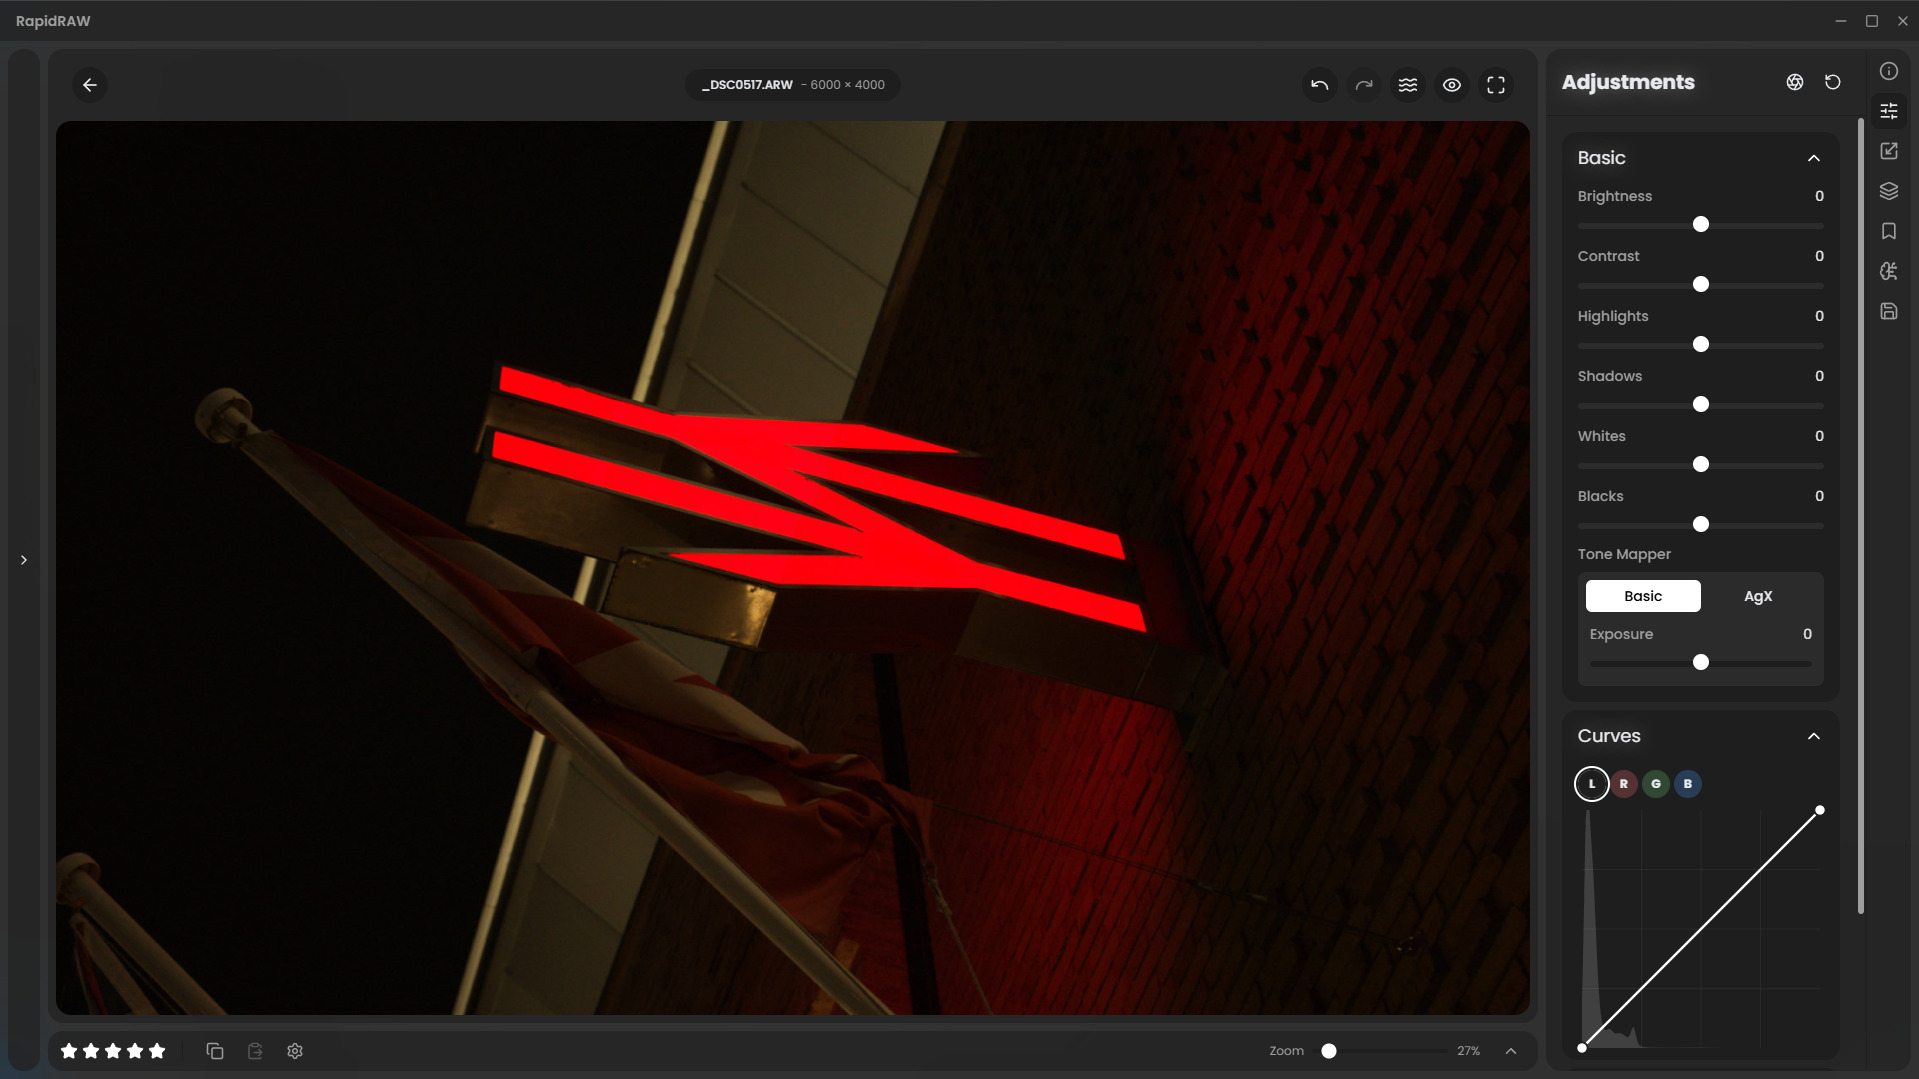Click the fifth rating star

point(157,1051)
